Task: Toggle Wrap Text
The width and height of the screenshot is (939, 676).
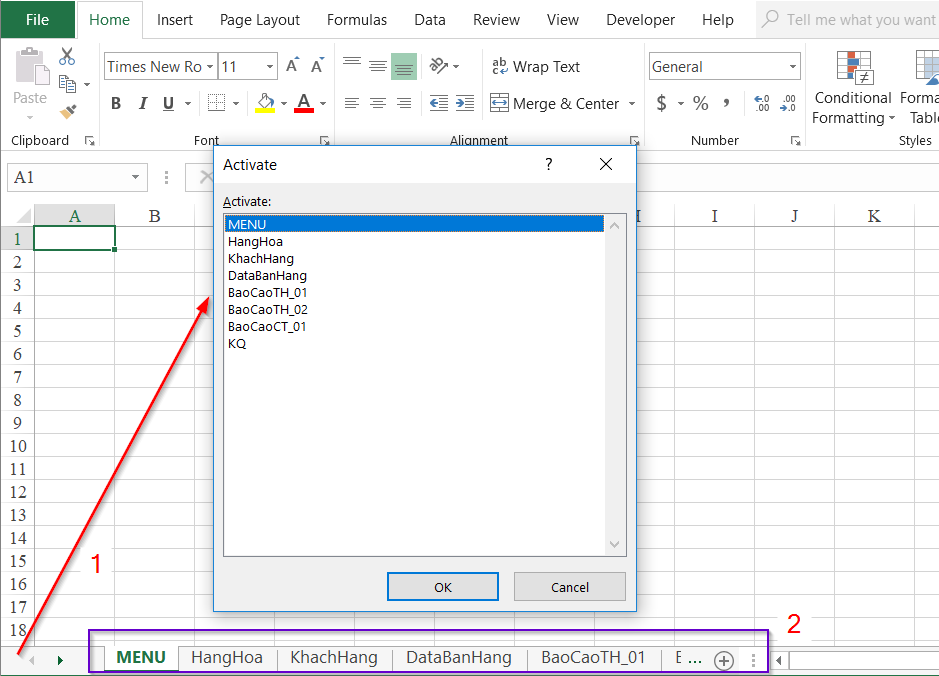Action: click(536, 66)
